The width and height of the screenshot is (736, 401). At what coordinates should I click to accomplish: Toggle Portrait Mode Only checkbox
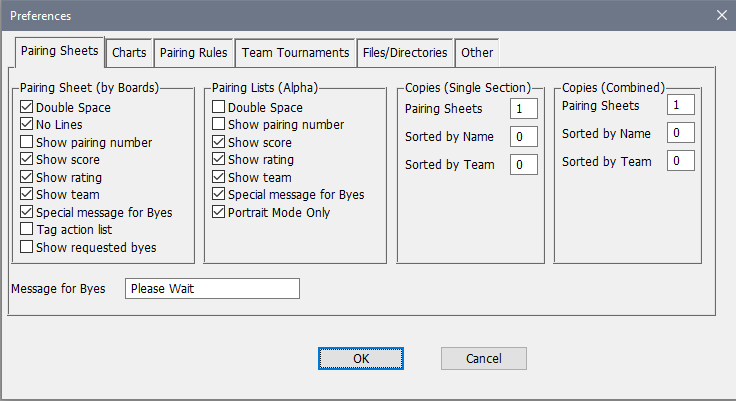click(219, 212)
